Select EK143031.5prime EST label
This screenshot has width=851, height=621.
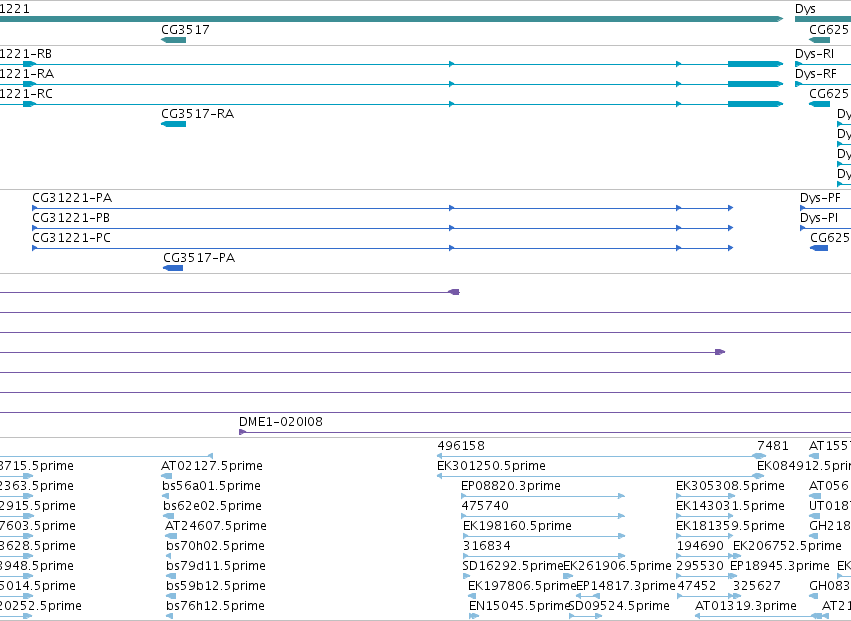point(731,506)
